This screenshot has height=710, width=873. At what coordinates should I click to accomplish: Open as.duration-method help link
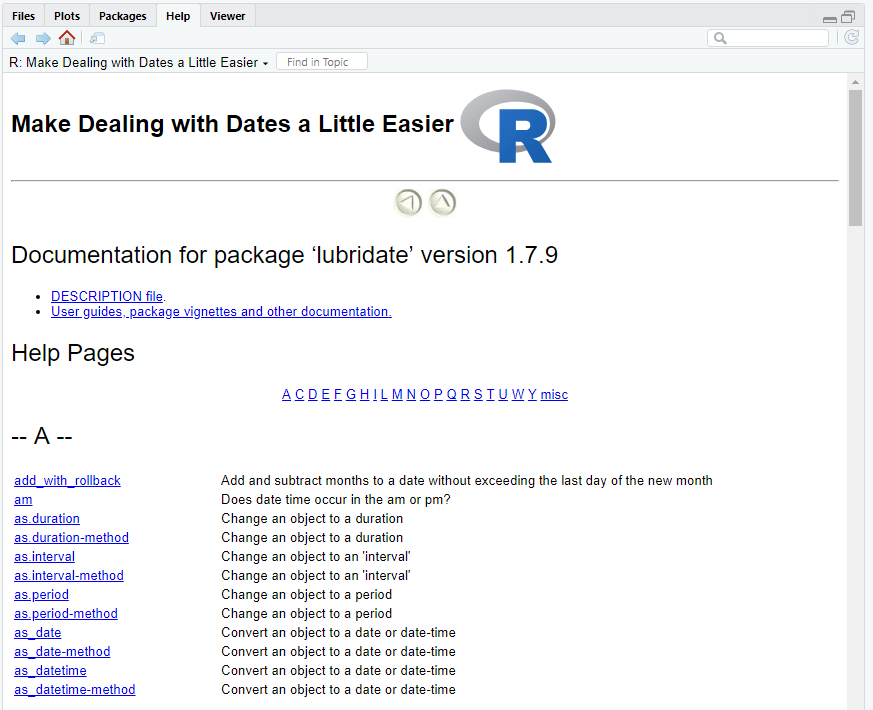point(71,537)
